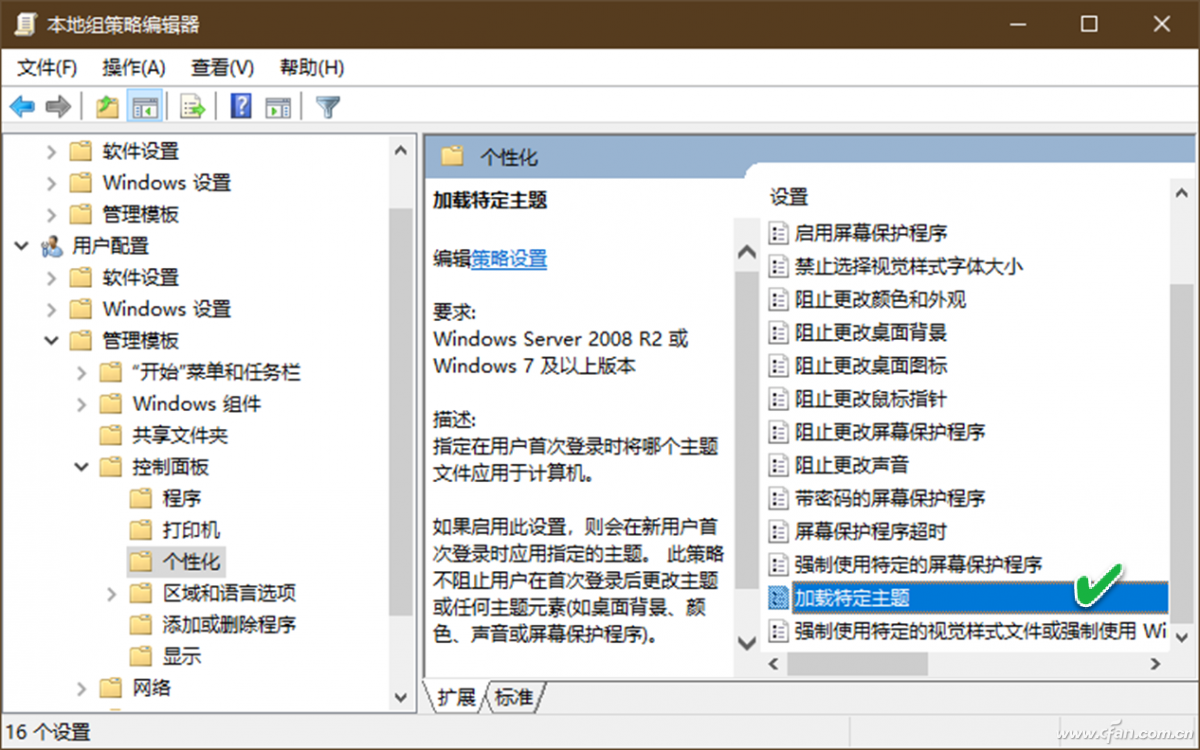This screenshot has height=750, width=1200.
Task: Expand Windows 设置 node under 用户配置
Action: point(52,309)
